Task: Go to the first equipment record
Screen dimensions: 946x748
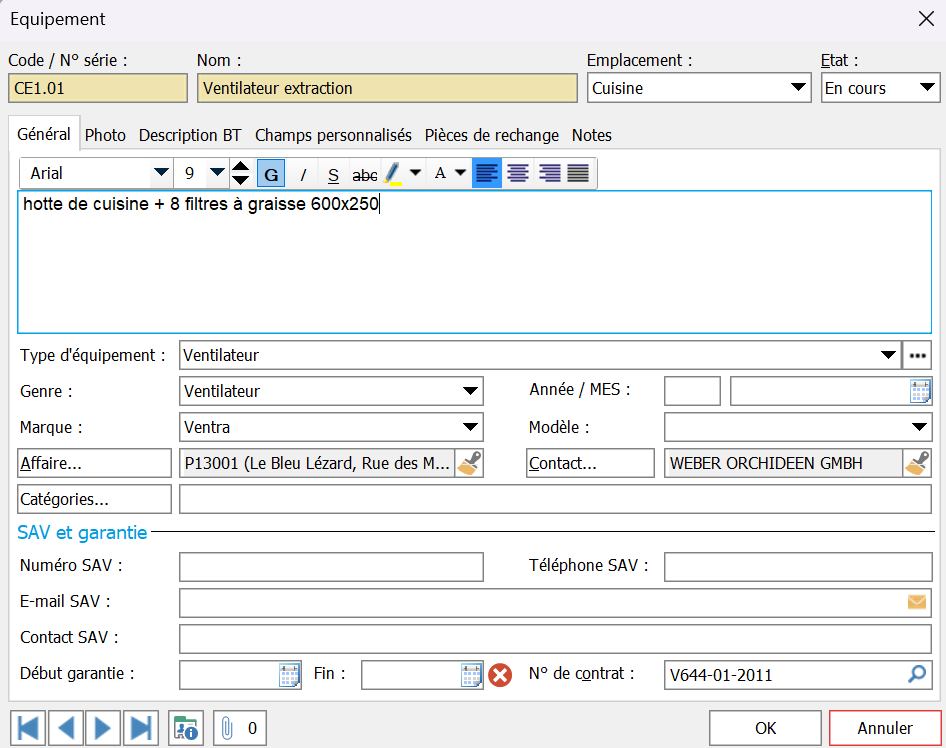Action: [x=27, y=728]
